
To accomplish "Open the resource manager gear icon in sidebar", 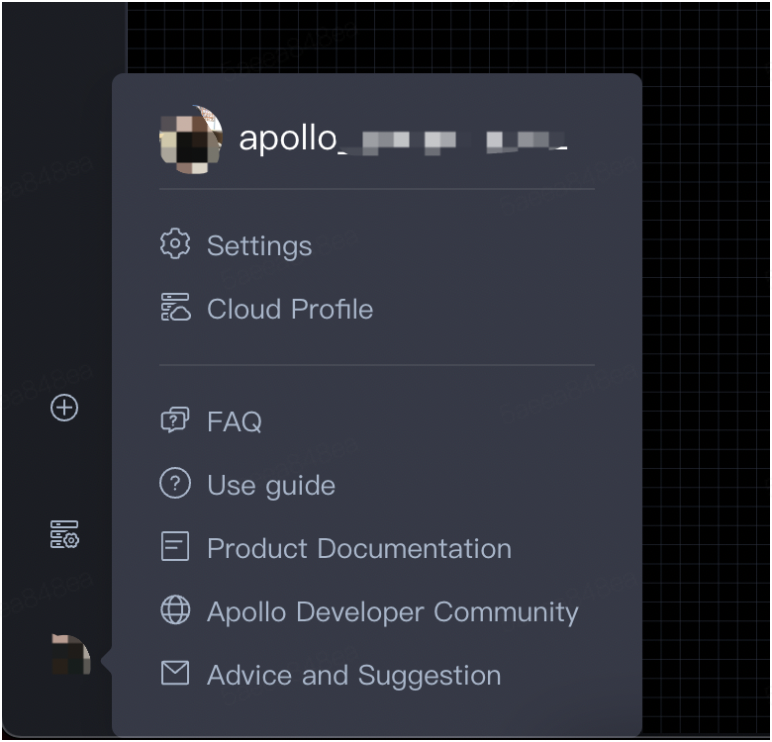I will (x=64, y=534).
